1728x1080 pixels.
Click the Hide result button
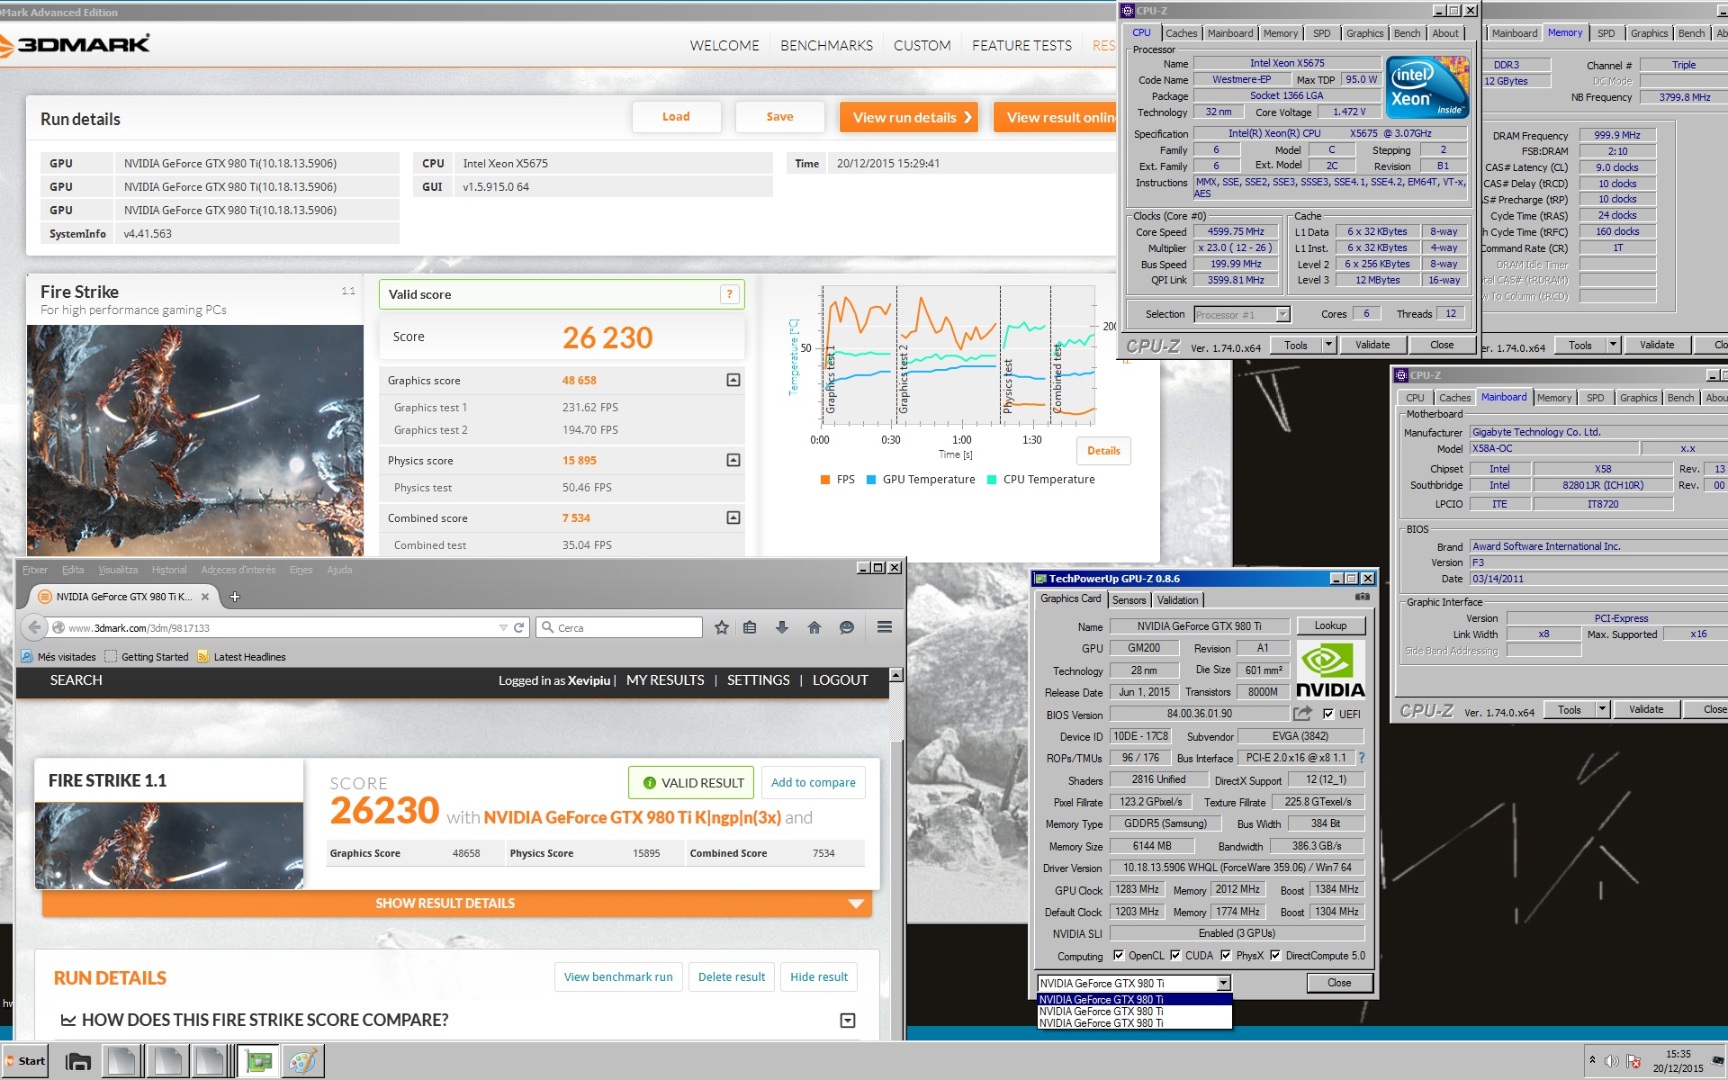[x=819, y=977]
